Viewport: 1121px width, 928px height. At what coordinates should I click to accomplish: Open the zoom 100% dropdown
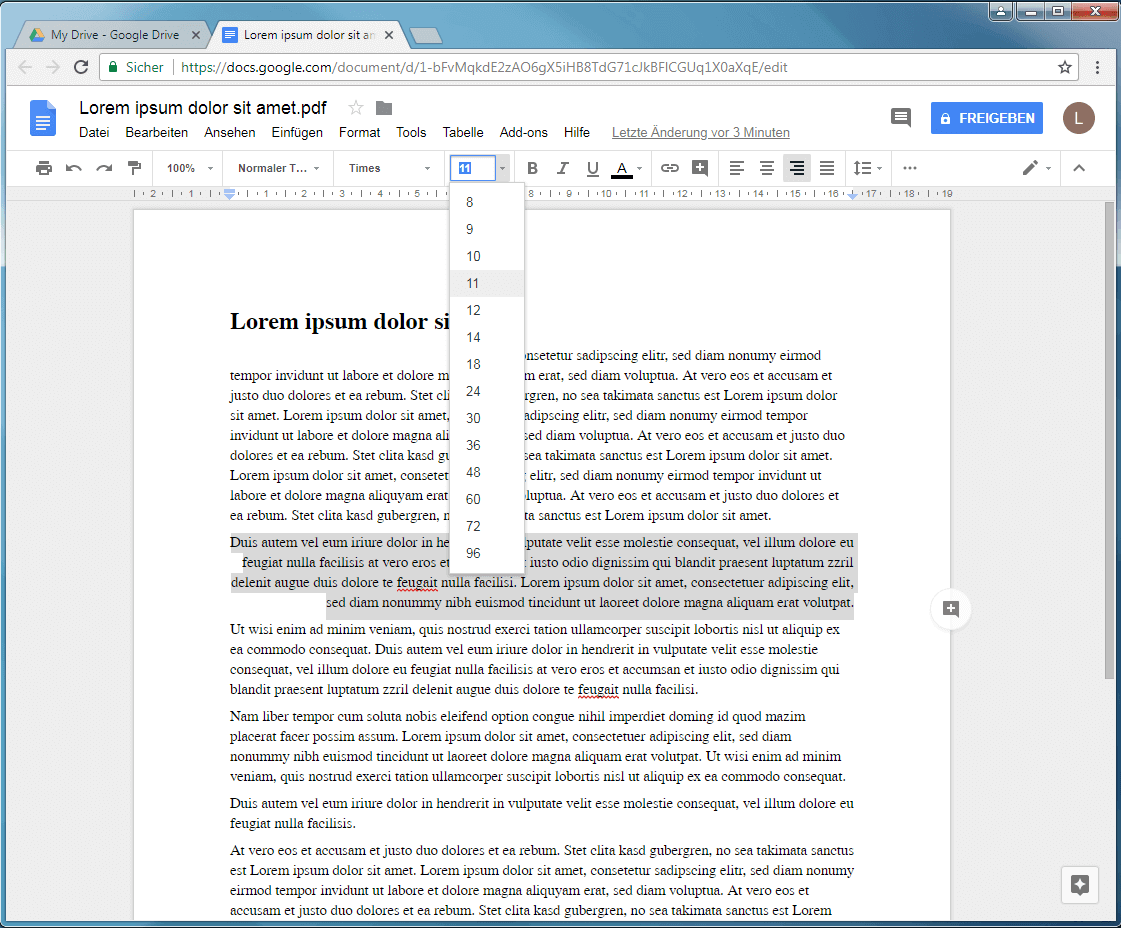189,168
